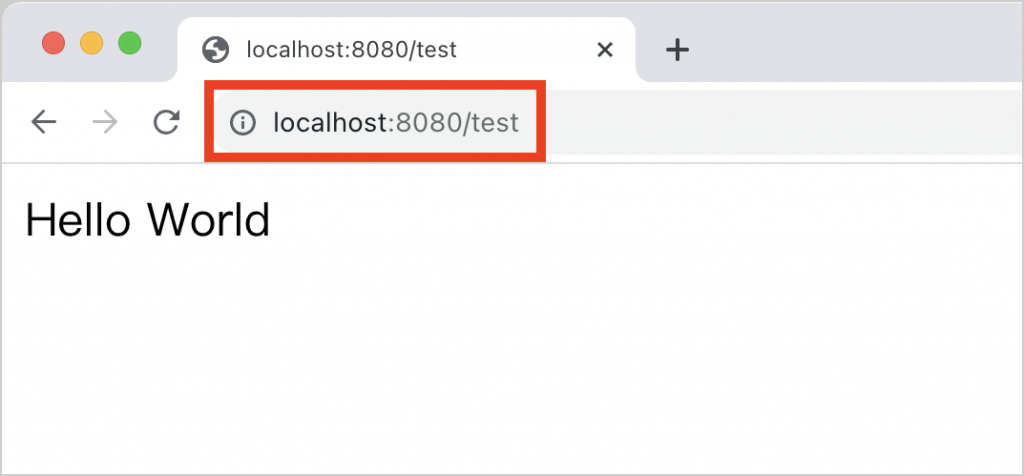The height and width of the screenshot is (476, 1024).
Task: Click the red close window button
Action: (53, 44)
